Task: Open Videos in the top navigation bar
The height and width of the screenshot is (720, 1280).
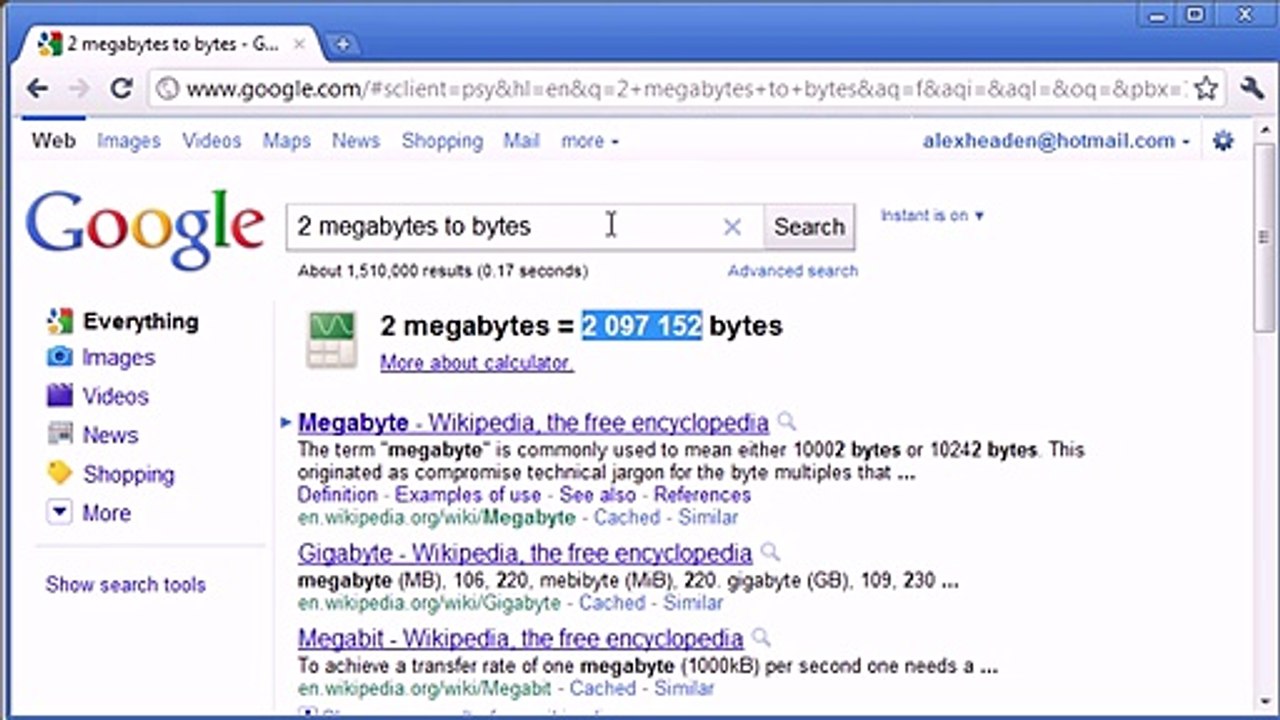Action: [x=211, y=141]
